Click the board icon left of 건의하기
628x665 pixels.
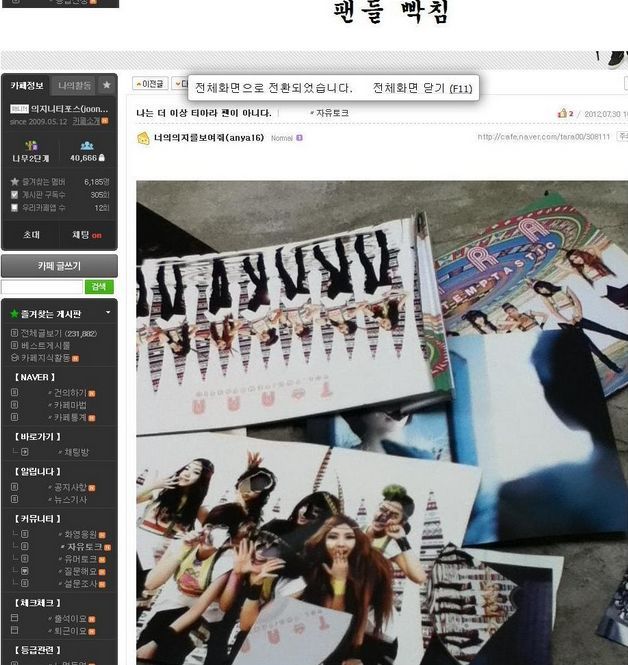click(x=14, y=393)
